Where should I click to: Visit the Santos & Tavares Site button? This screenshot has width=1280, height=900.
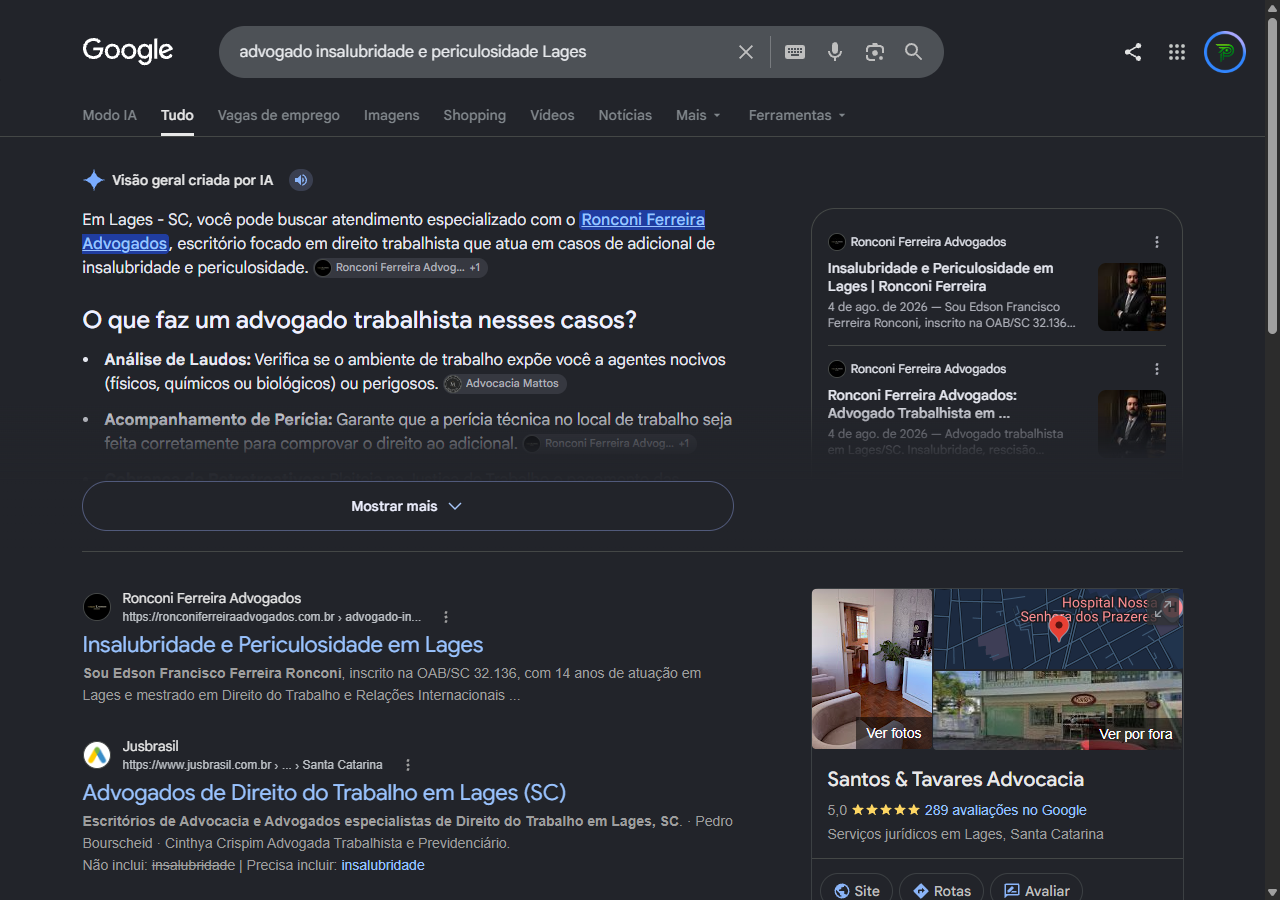click(855, 891)
